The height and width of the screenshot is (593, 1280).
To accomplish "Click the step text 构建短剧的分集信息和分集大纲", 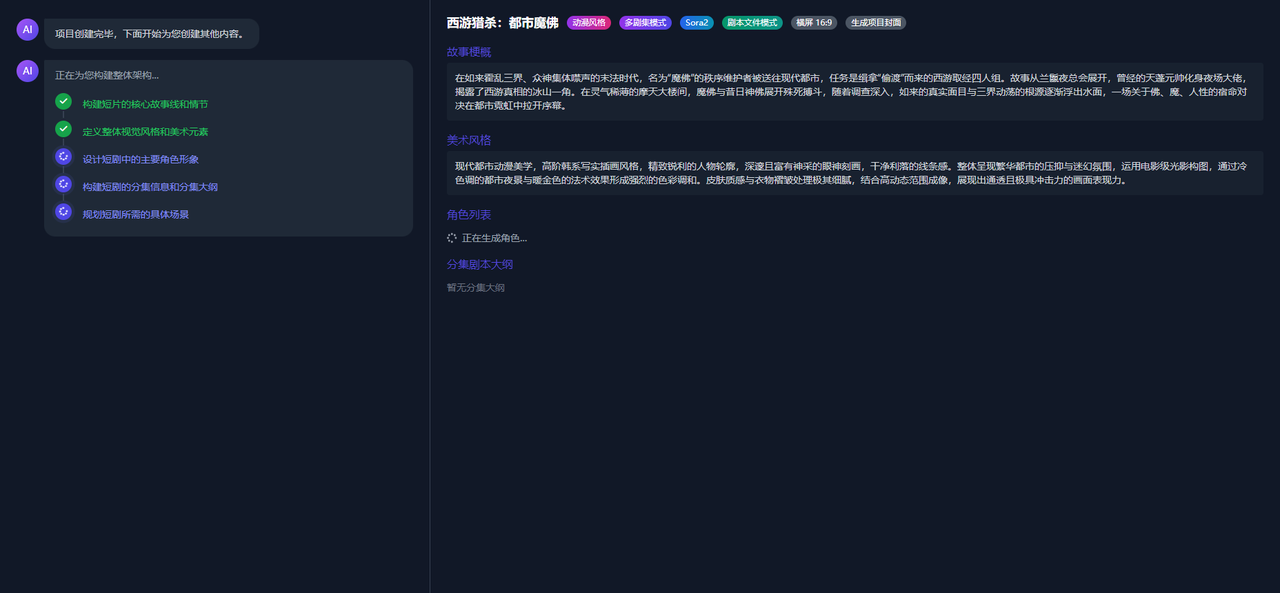I will [150, 187].
